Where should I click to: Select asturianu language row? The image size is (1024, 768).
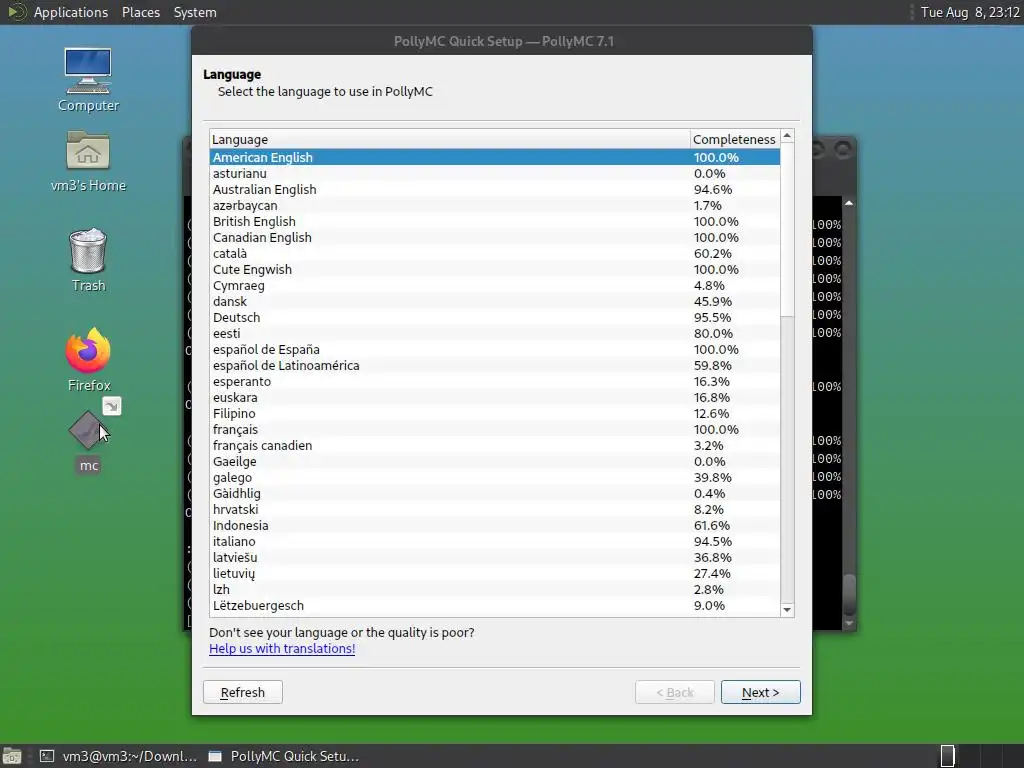pos(495,173)
